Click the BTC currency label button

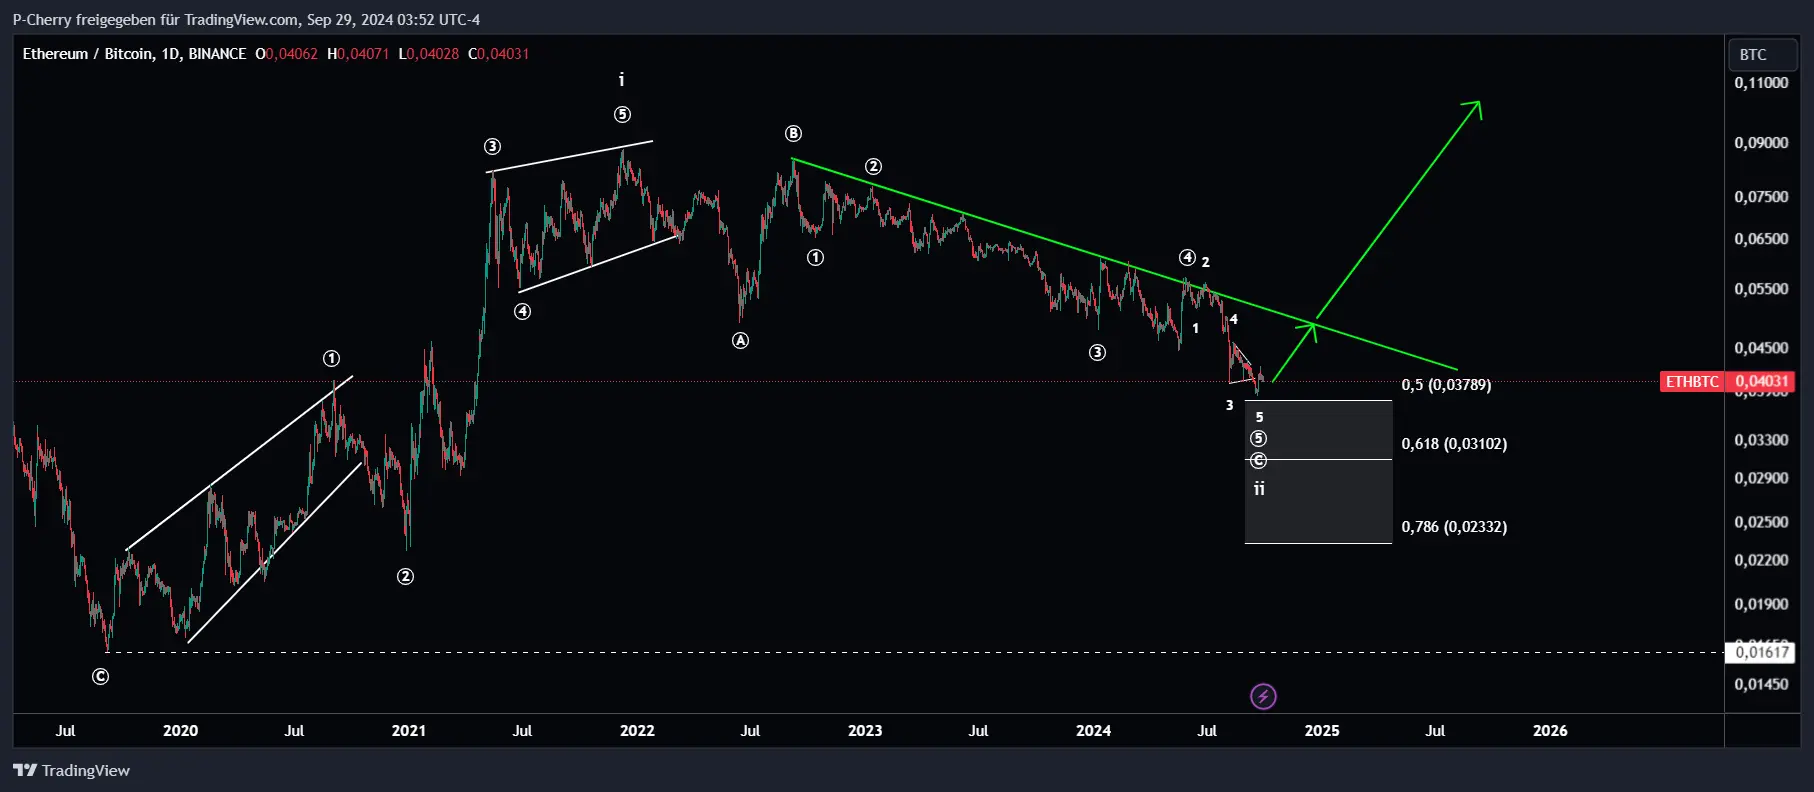click(x=1763, y=55)
